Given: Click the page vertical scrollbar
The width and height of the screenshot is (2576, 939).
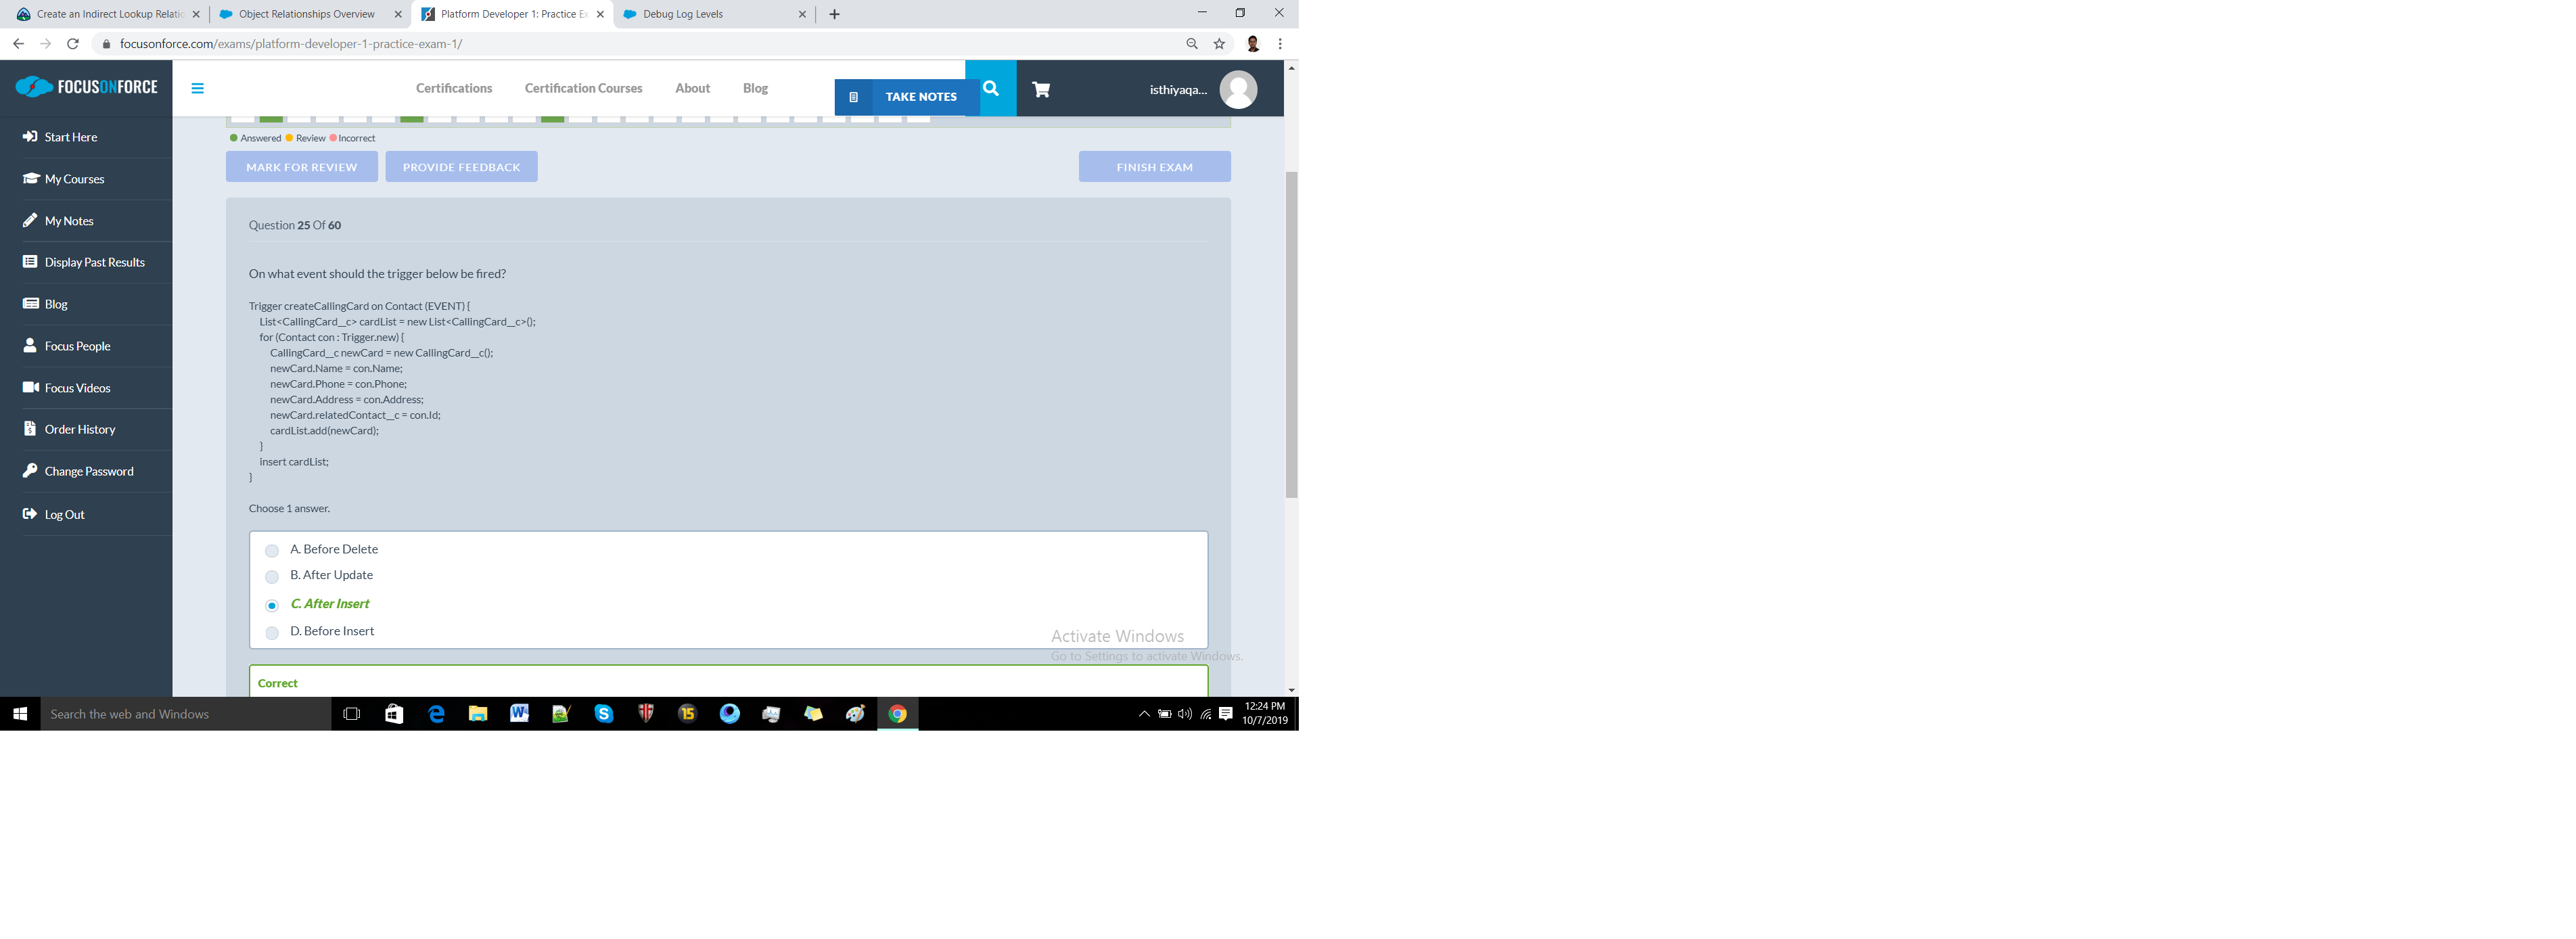Looking at the screenshot, I should coord(1291,335).
